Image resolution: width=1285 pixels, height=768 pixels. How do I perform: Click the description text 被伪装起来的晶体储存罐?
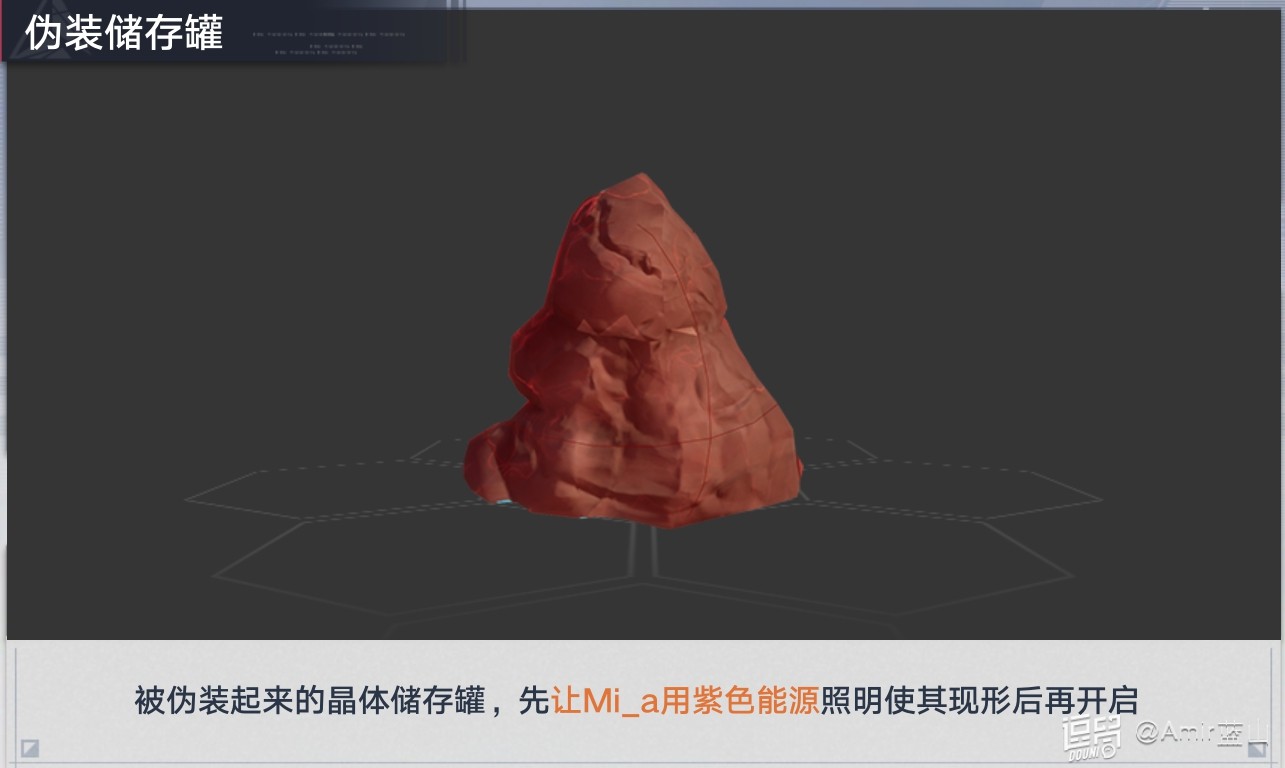click(x=309, y=701)
